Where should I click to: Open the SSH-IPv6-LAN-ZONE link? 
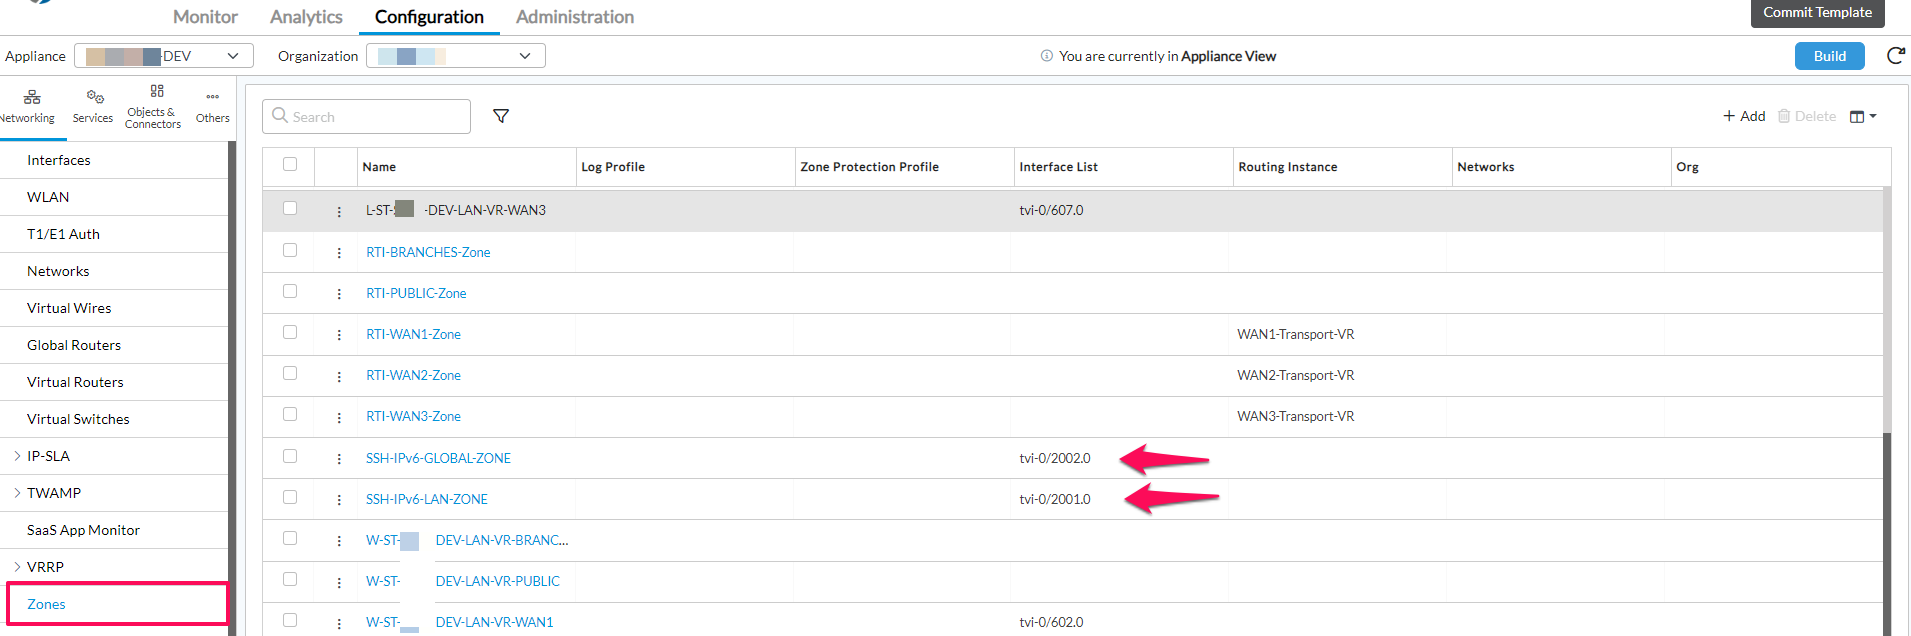coord(427,499)
